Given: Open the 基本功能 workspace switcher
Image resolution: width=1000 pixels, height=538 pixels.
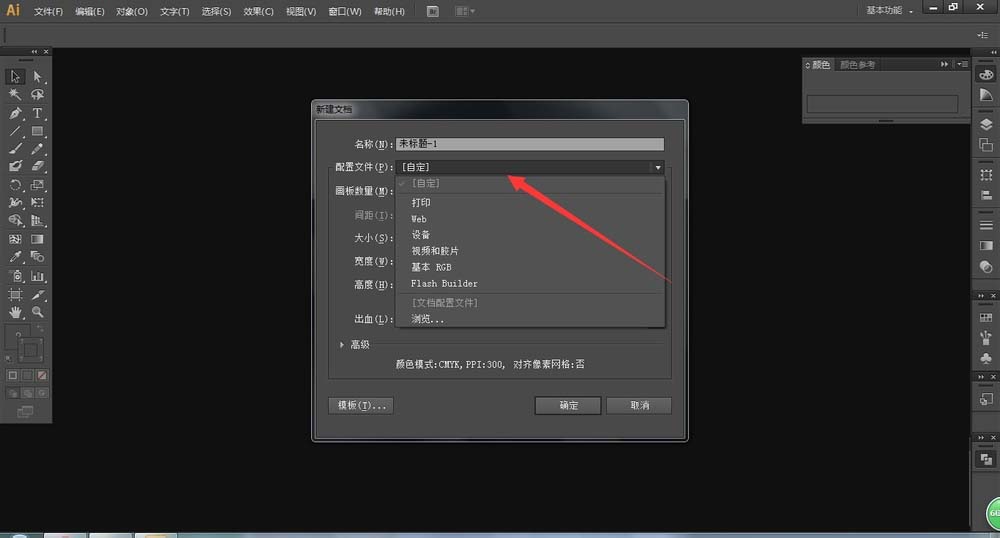Looking at the screenshot, I should click(x=889, y=11).
